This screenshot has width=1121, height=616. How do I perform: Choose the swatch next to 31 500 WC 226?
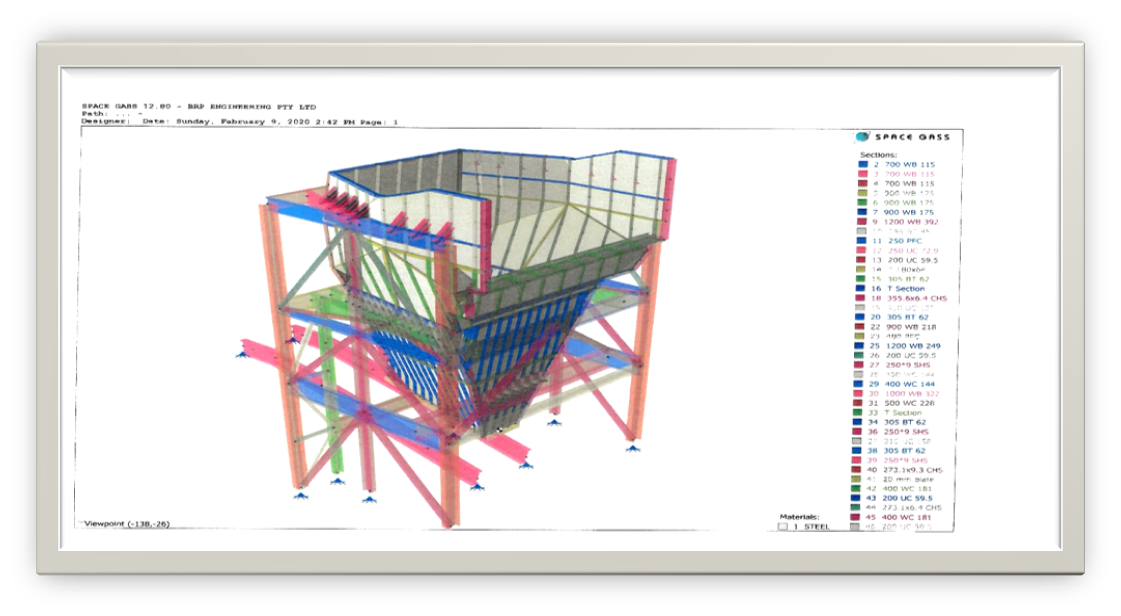tap(862, 403)
